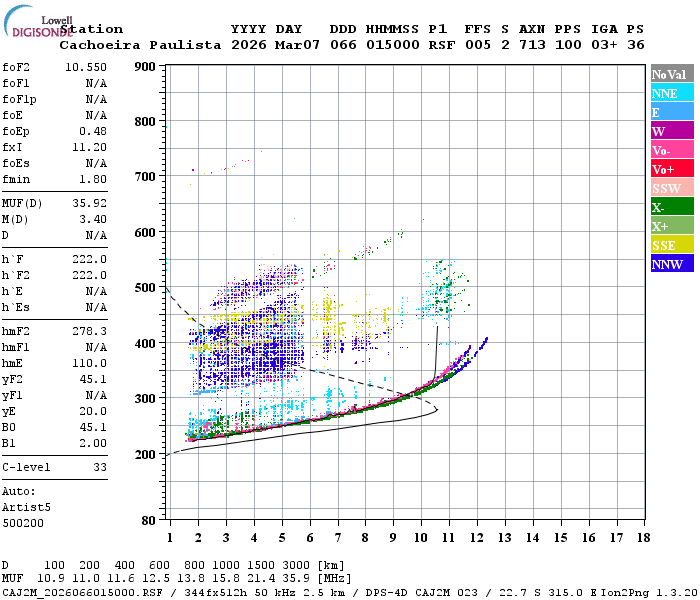This screenshot has width=700, height=600.
Task: Click the Artist5 autoscaler label
Action: point(26,508)
